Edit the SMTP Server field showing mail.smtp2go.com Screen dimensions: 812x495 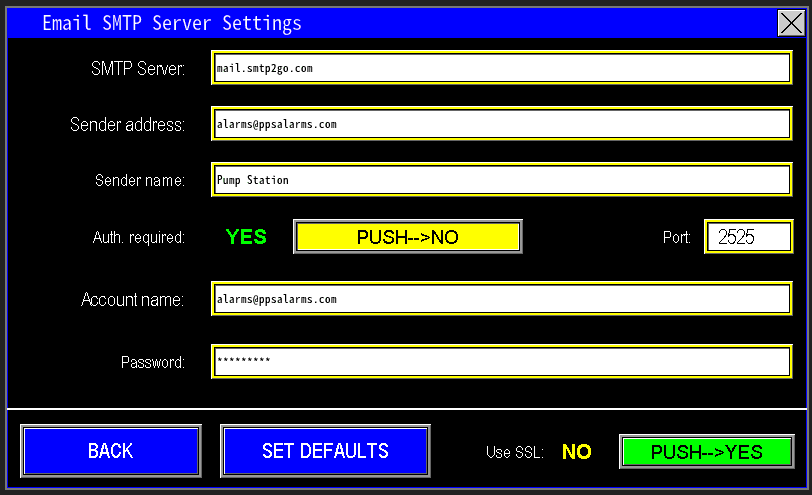pos(502,68)
